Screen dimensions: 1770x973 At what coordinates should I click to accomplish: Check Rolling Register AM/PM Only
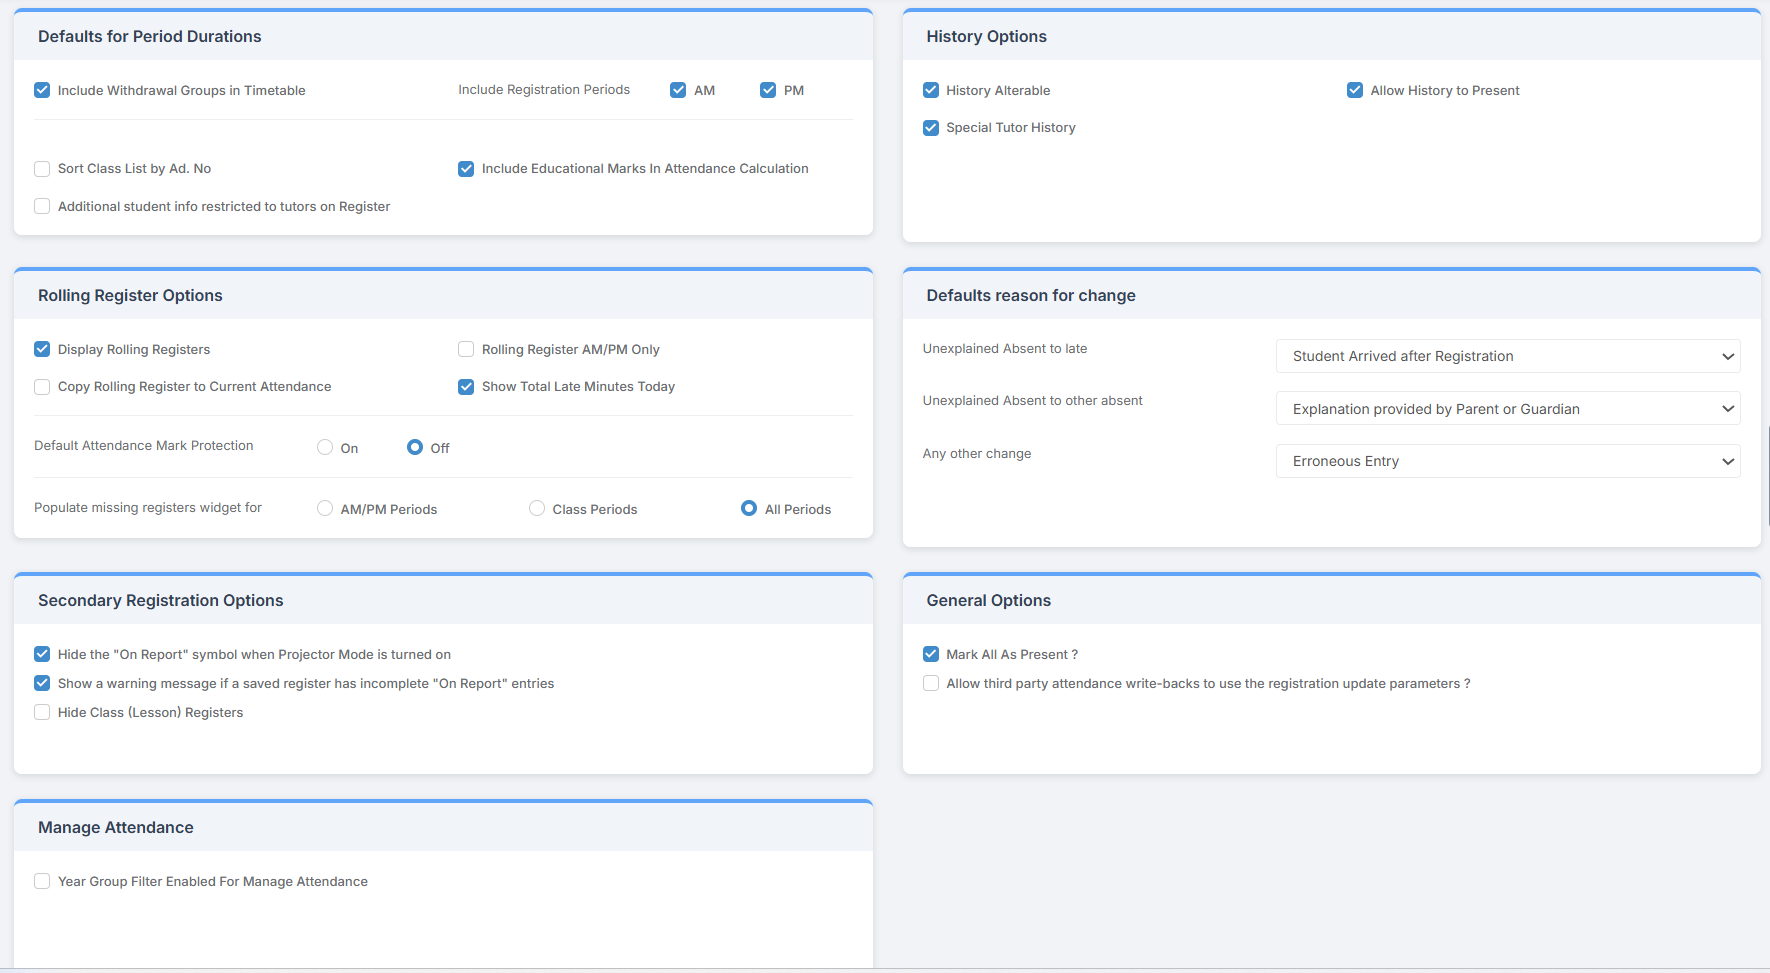click(x=465, y=348)
